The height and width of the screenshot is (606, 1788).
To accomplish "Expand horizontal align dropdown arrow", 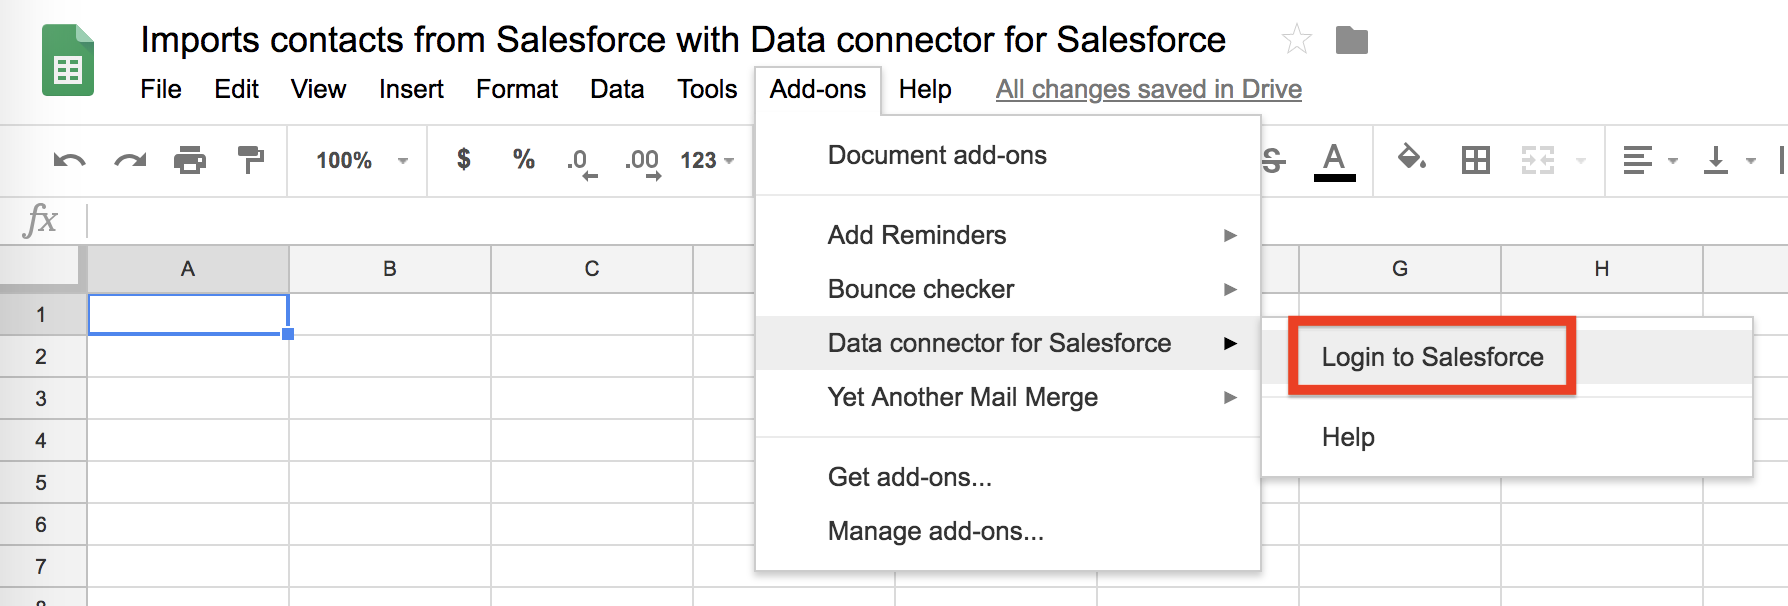I will (1672, 160).
